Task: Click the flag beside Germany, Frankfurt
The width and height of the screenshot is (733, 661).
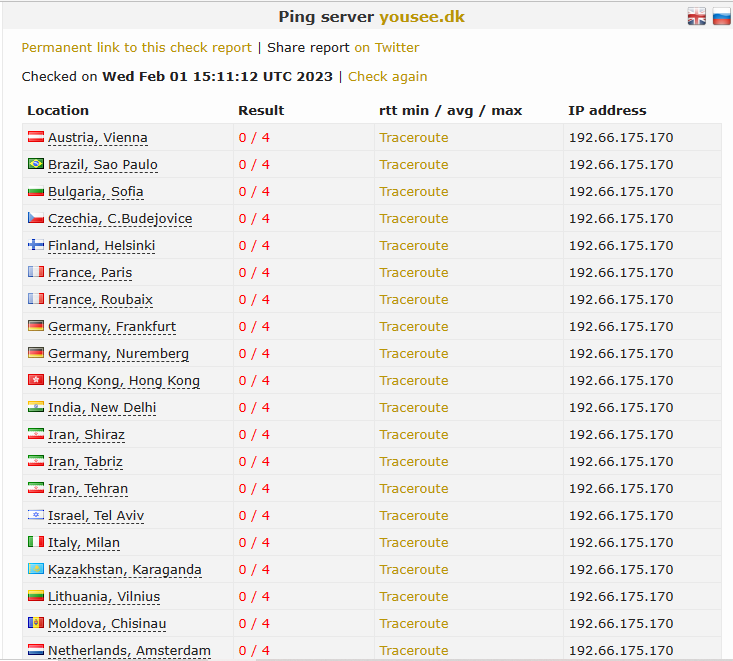Action: tap(36, 326)
